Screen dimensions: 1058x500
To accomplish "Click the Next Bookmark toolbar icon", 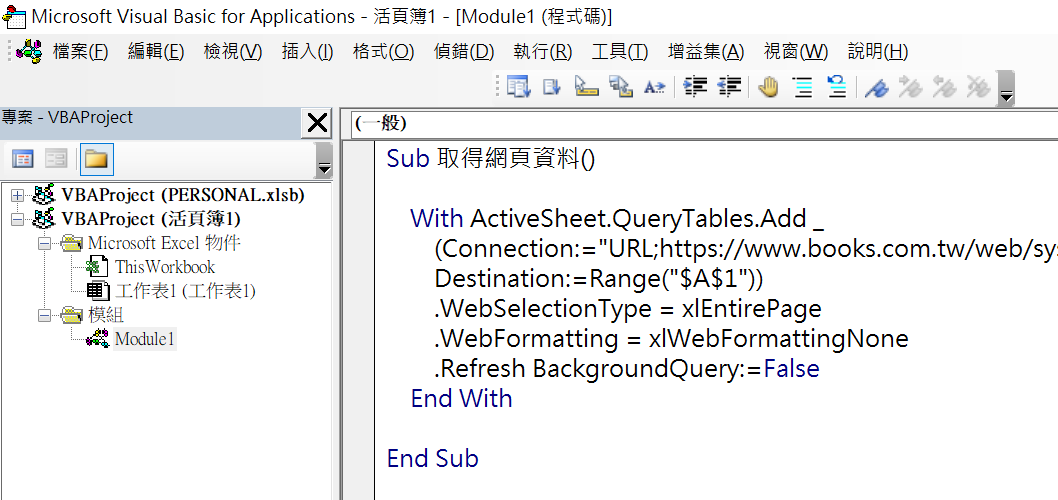I will tap(911, 86).
